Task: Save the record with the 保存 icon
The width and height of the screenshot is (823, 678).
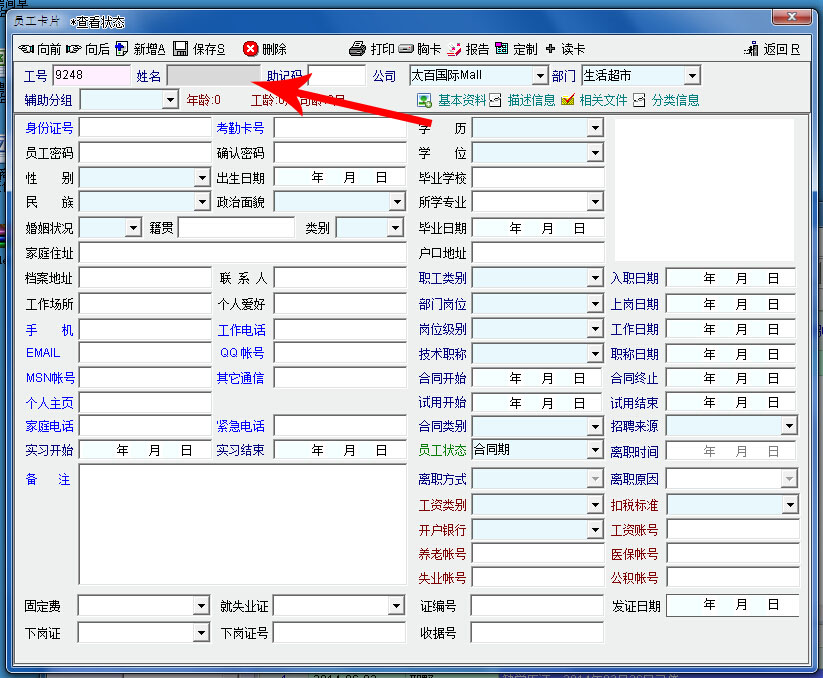Action: click(x=181, y=49)
